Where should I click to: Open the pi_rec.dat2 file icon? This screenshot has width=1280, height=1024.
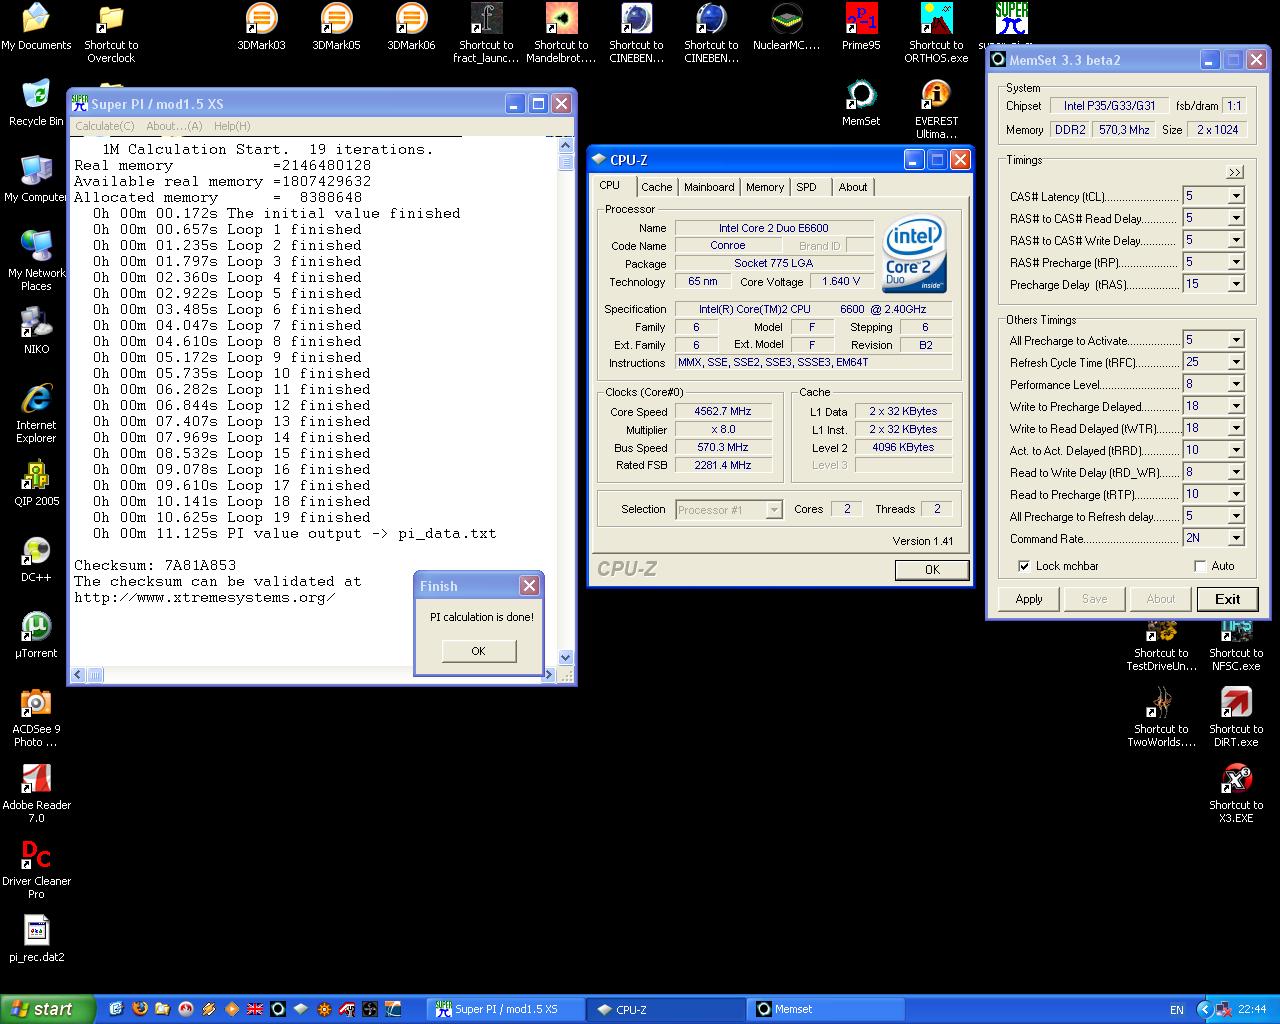pyautogui.click(x=36, y=939)
